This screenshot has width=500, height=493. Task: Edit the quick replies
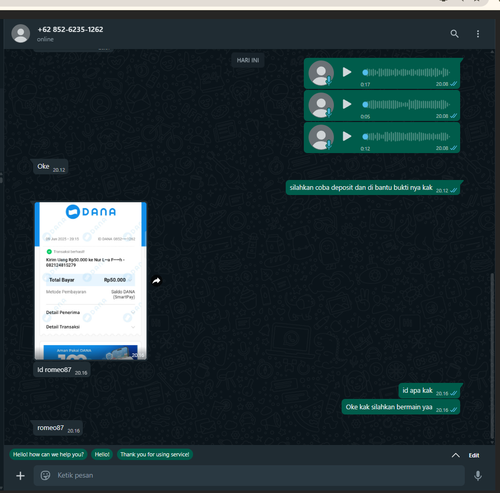(474, 455)
